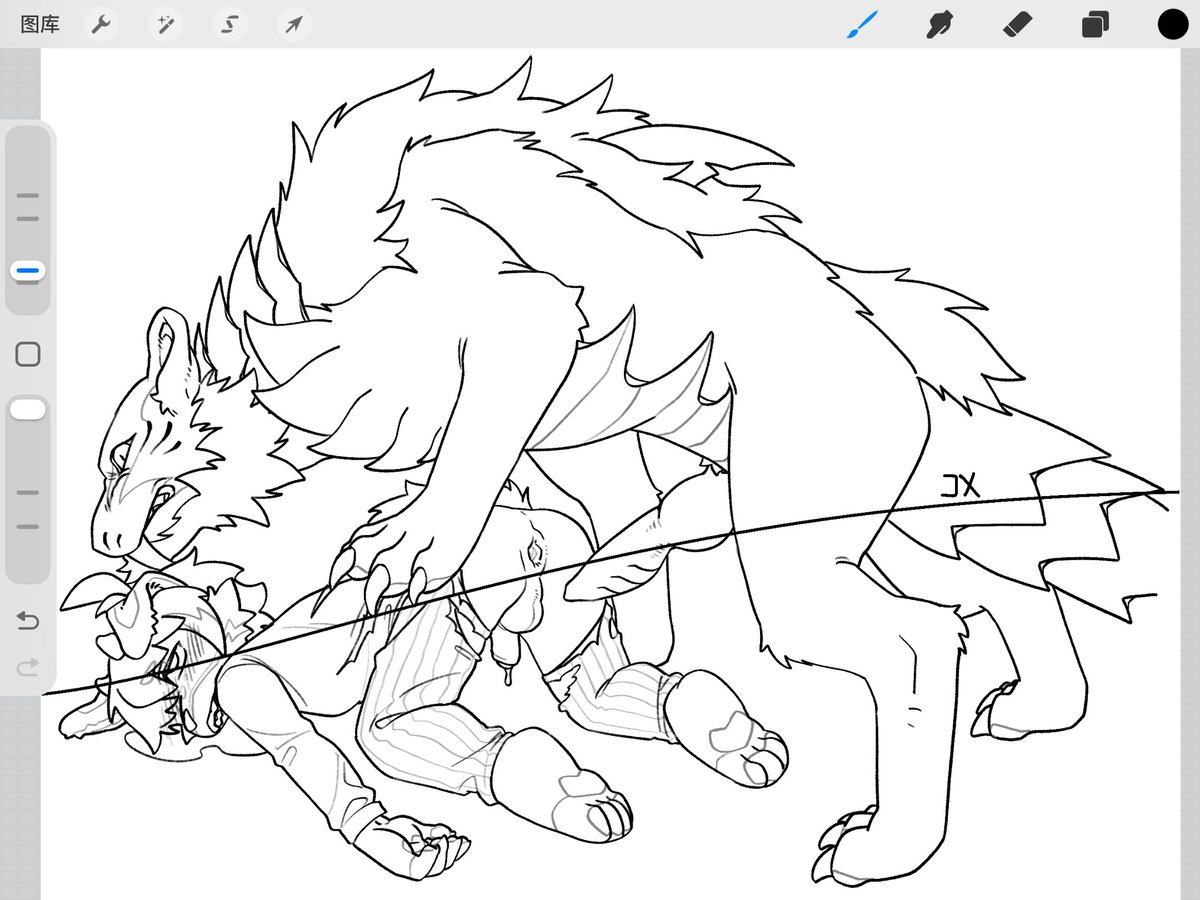Open the Gallery (图库) view

pos(40,24)
